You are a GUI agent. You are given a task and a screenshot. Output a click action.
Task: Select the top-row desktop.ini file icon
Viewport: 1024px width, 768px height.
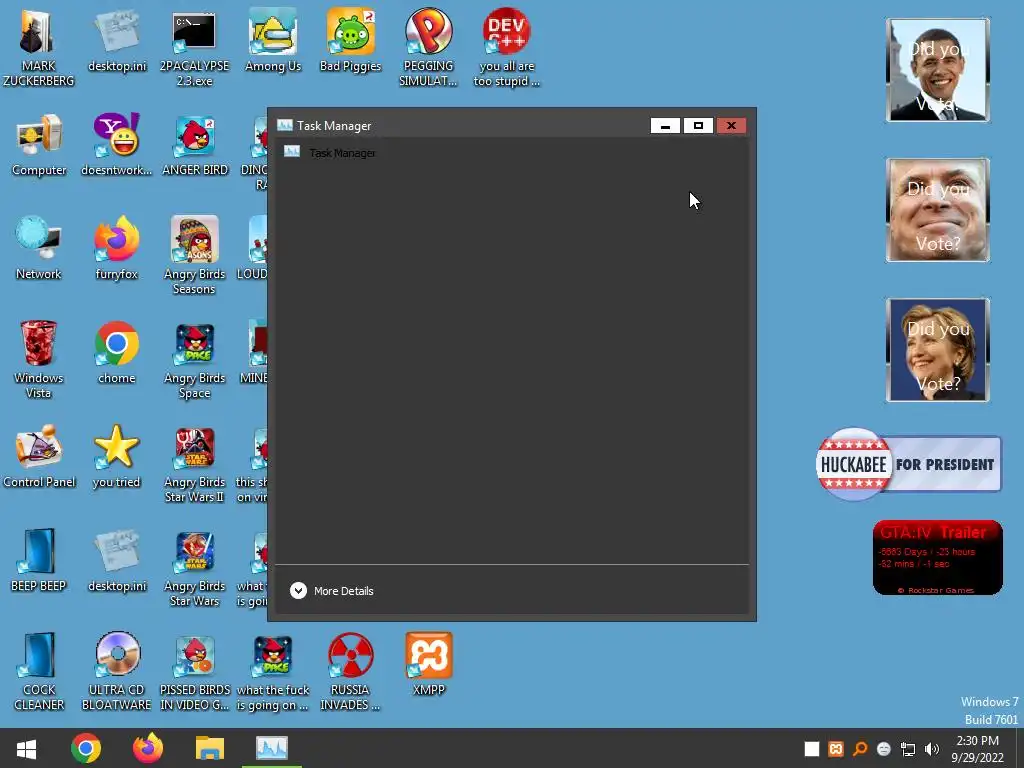(117, 40)
